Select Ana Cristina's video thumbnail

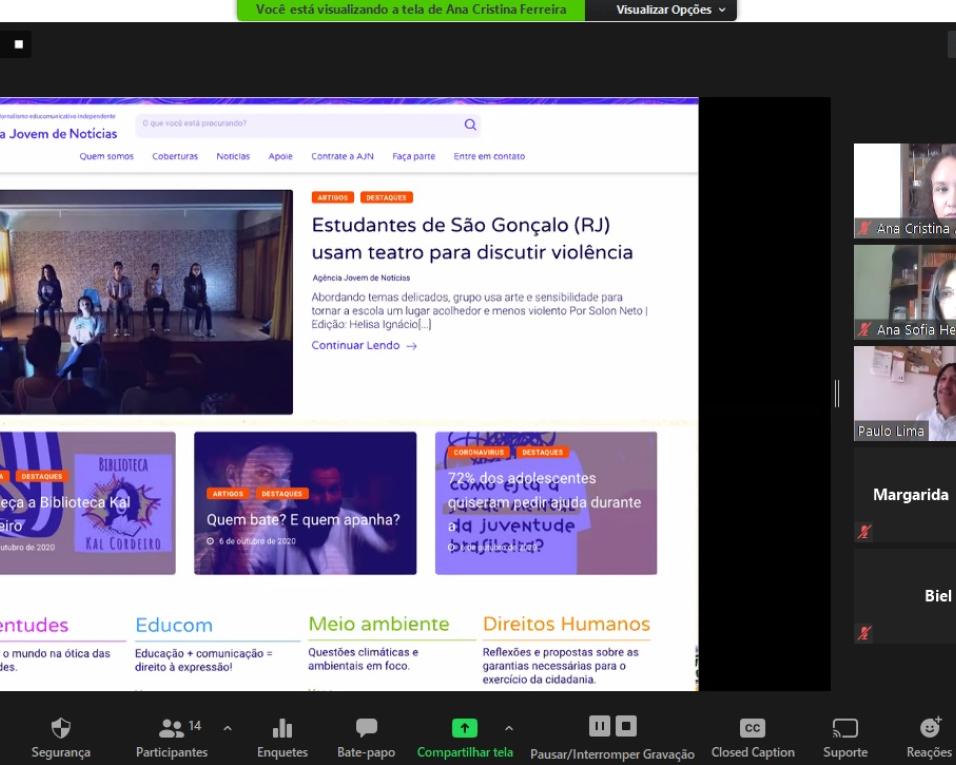(x=905, y=191)
